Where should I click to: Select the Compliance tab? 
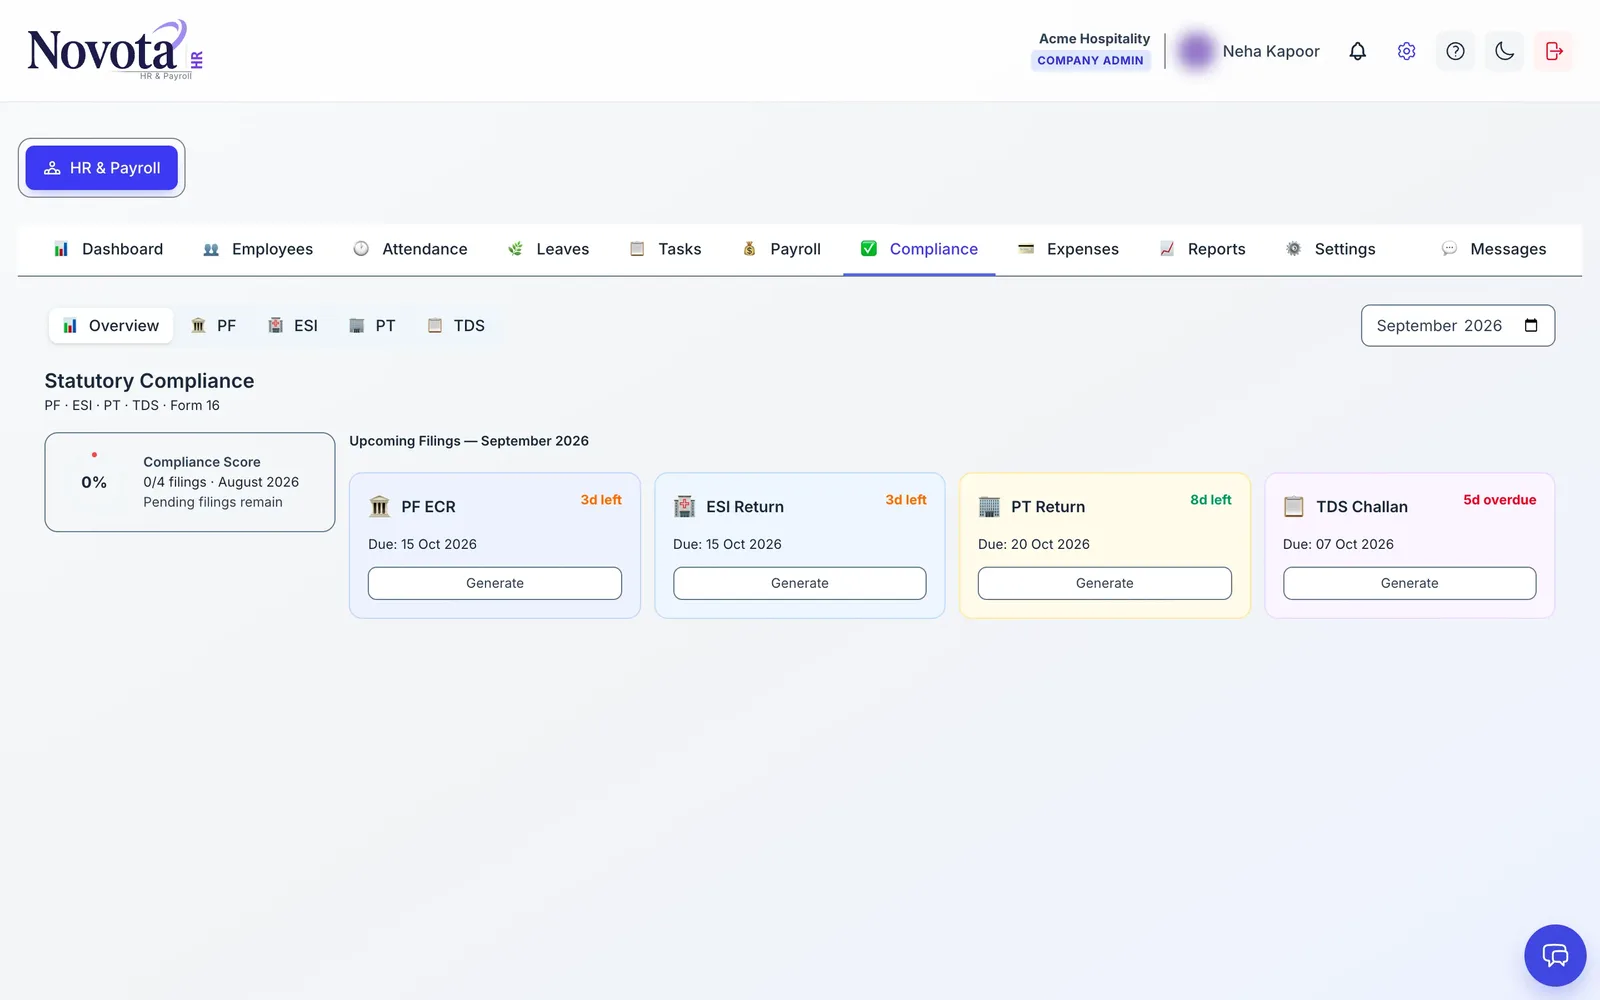pos(919,249)
